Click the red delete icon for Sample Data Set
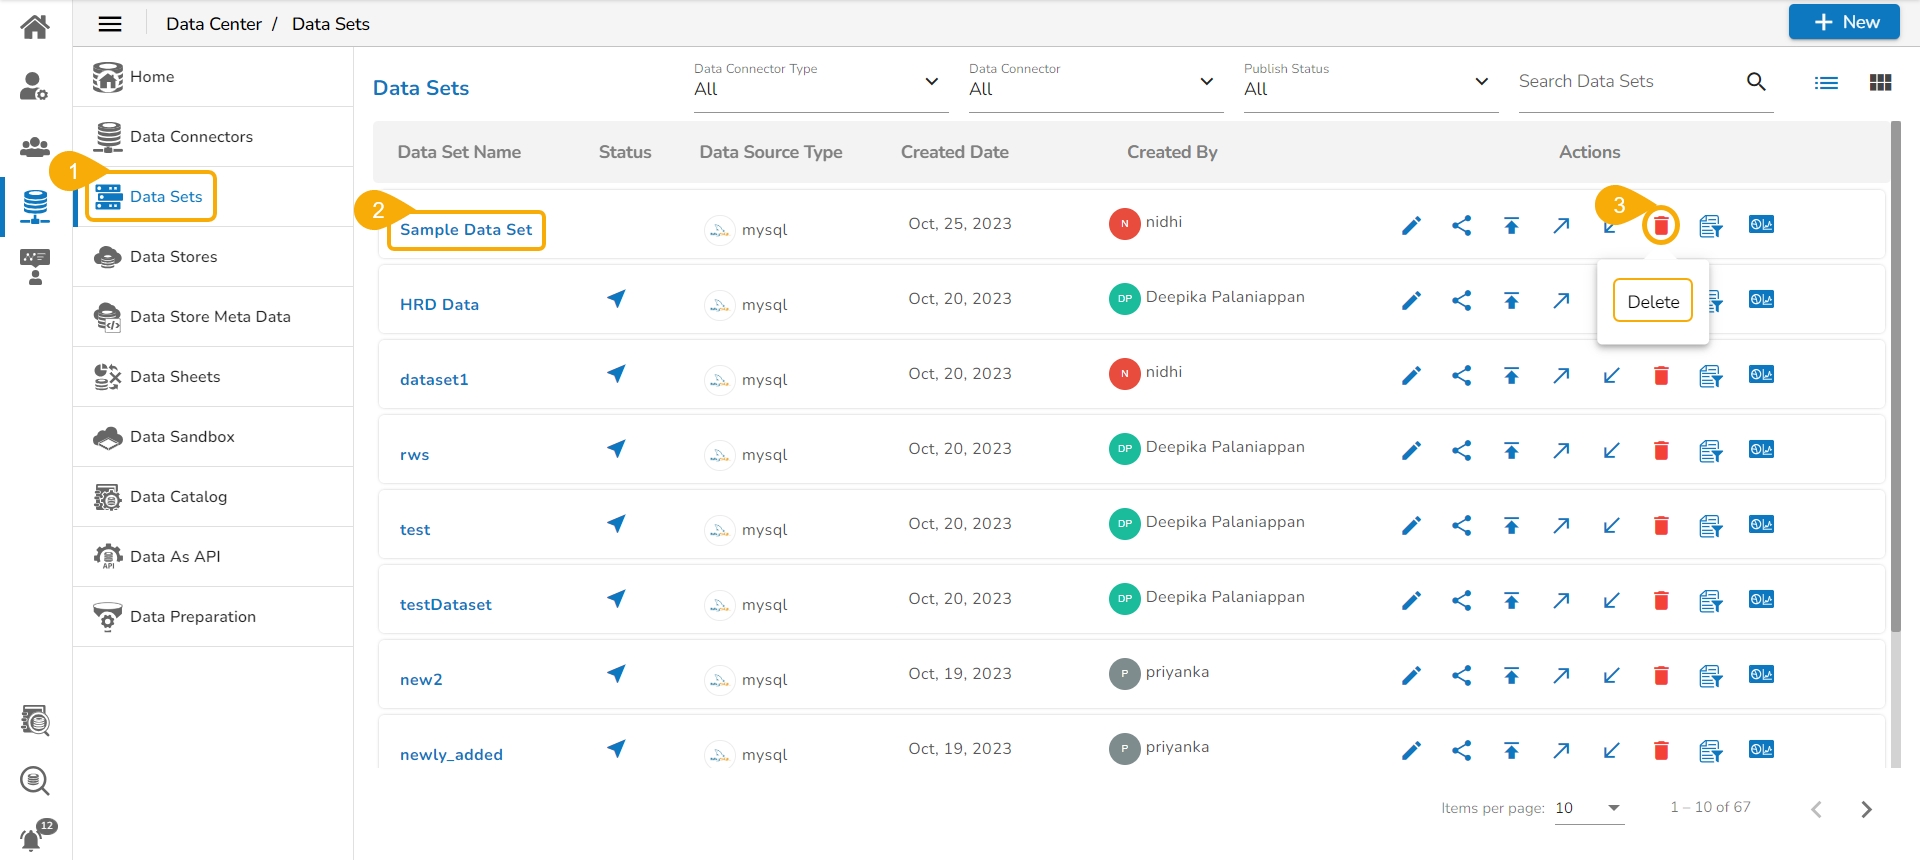The image size is (1920, 860). (1661, 226)
